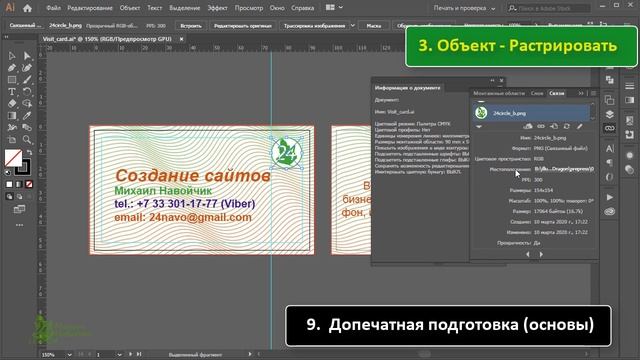Select the Rectangle tool
Image resolution: width=640 pixels, height=360 pixels.
(12, 80)
